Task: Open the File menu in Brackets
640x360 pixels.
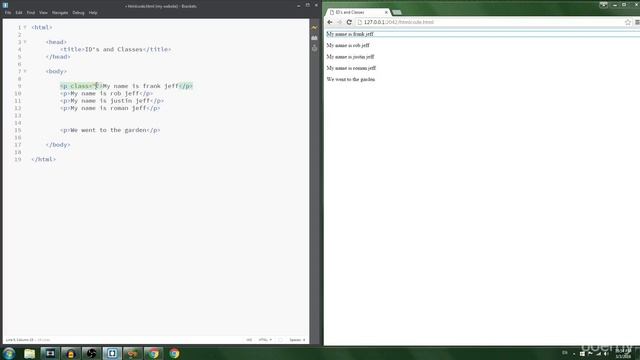Action: tap(8, 13)
